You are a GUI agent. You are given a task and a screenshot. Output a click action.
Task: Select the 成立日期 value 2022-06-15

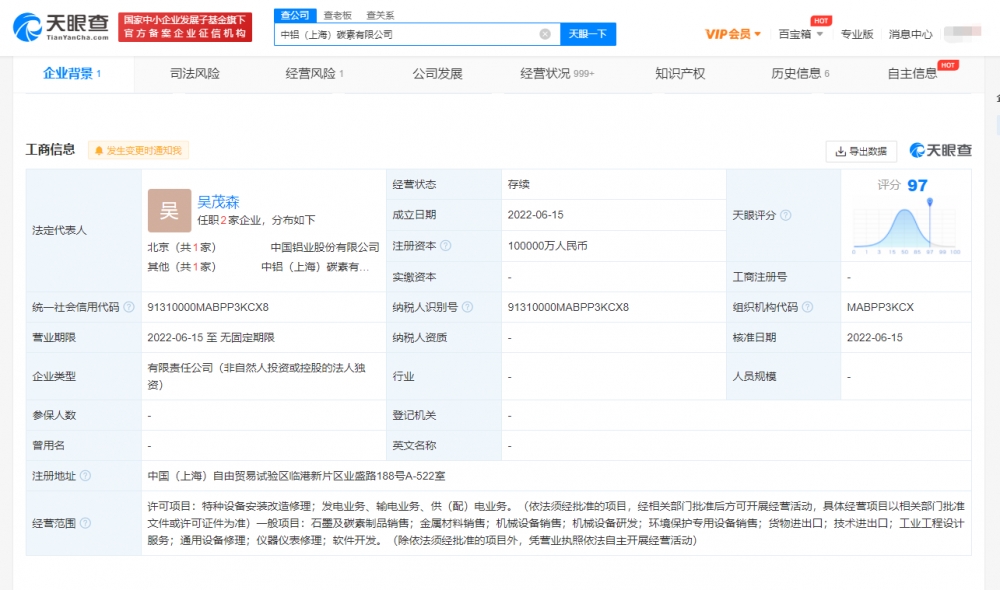coord(535,215)
